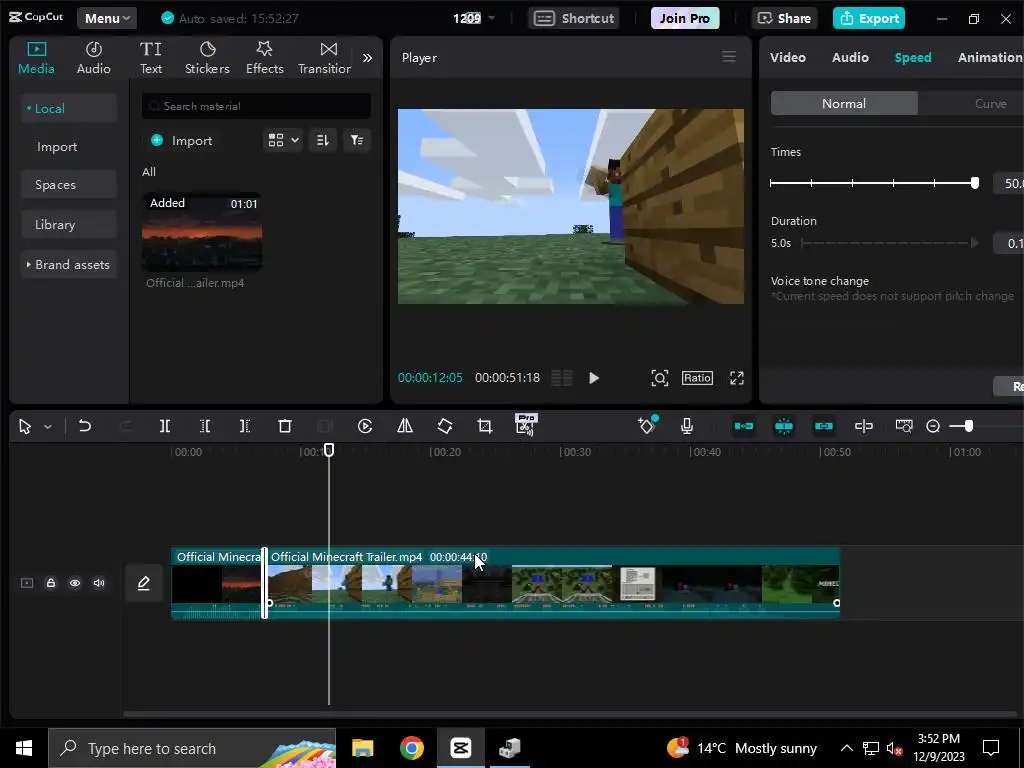
Task: Open the Stickers tab
Action: point(207,58)
